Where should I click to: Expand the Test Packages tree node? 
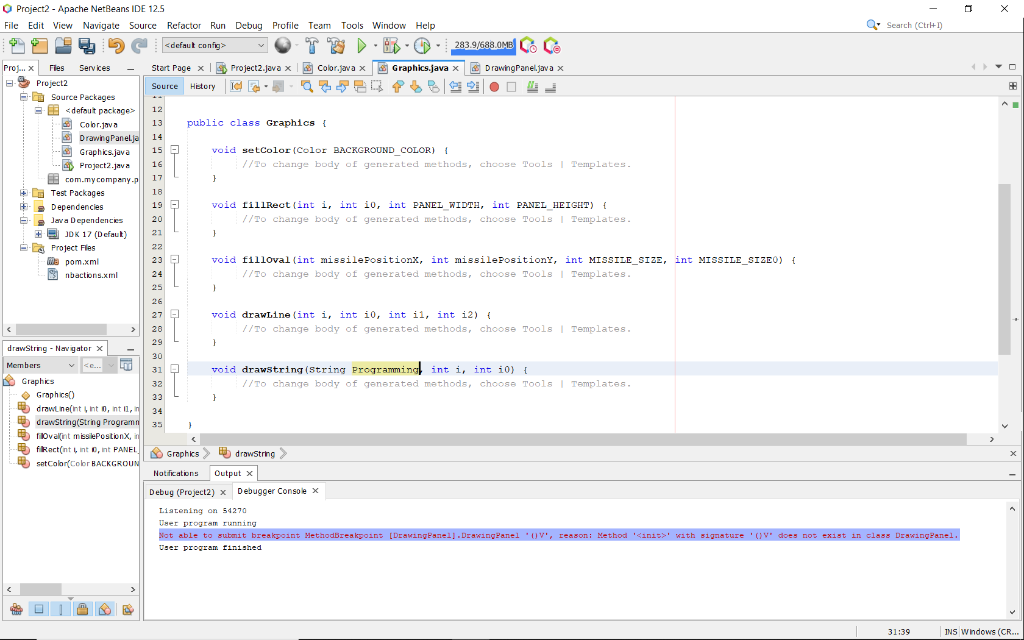[24, 193]
